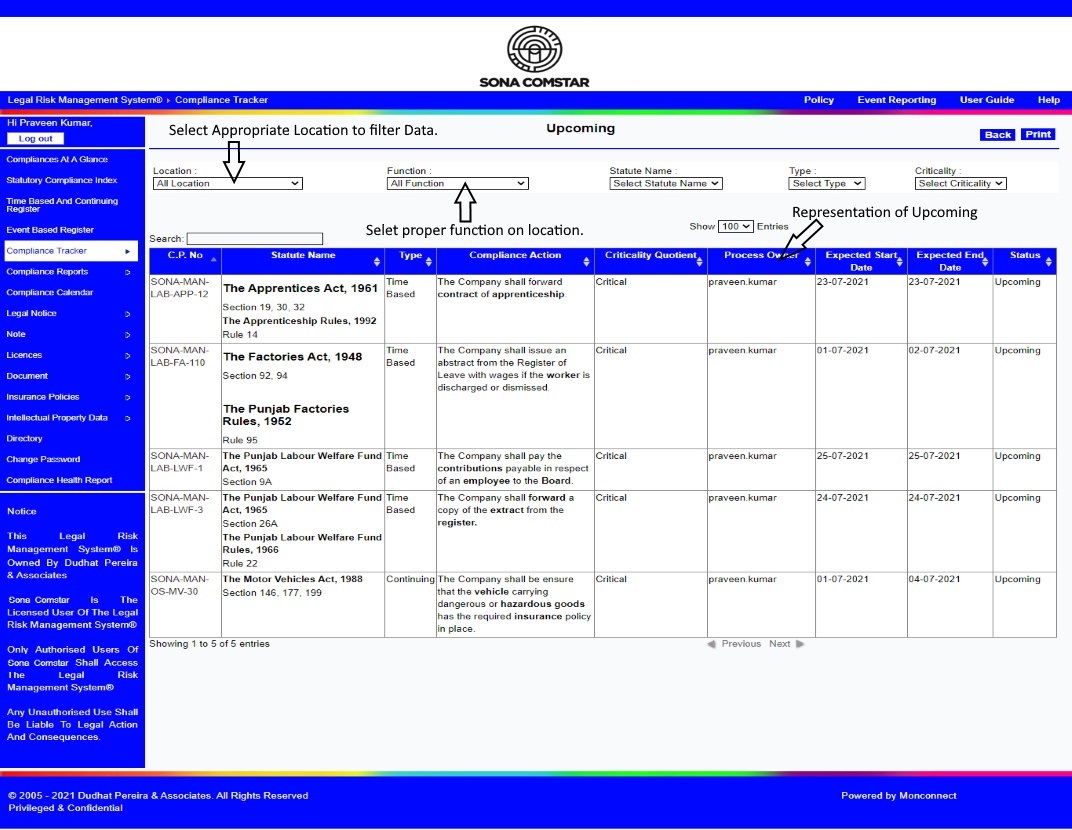Open the Select Statute Name dropdown
This screenshot has height=830, width=1072.
pyautogui.click(x=665, y=184)
